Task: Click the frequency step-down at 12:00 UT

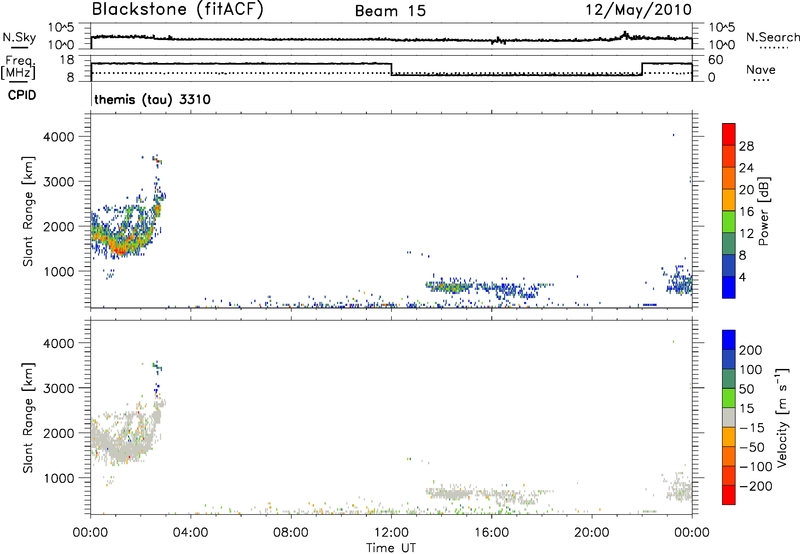Action: (391, 69)
